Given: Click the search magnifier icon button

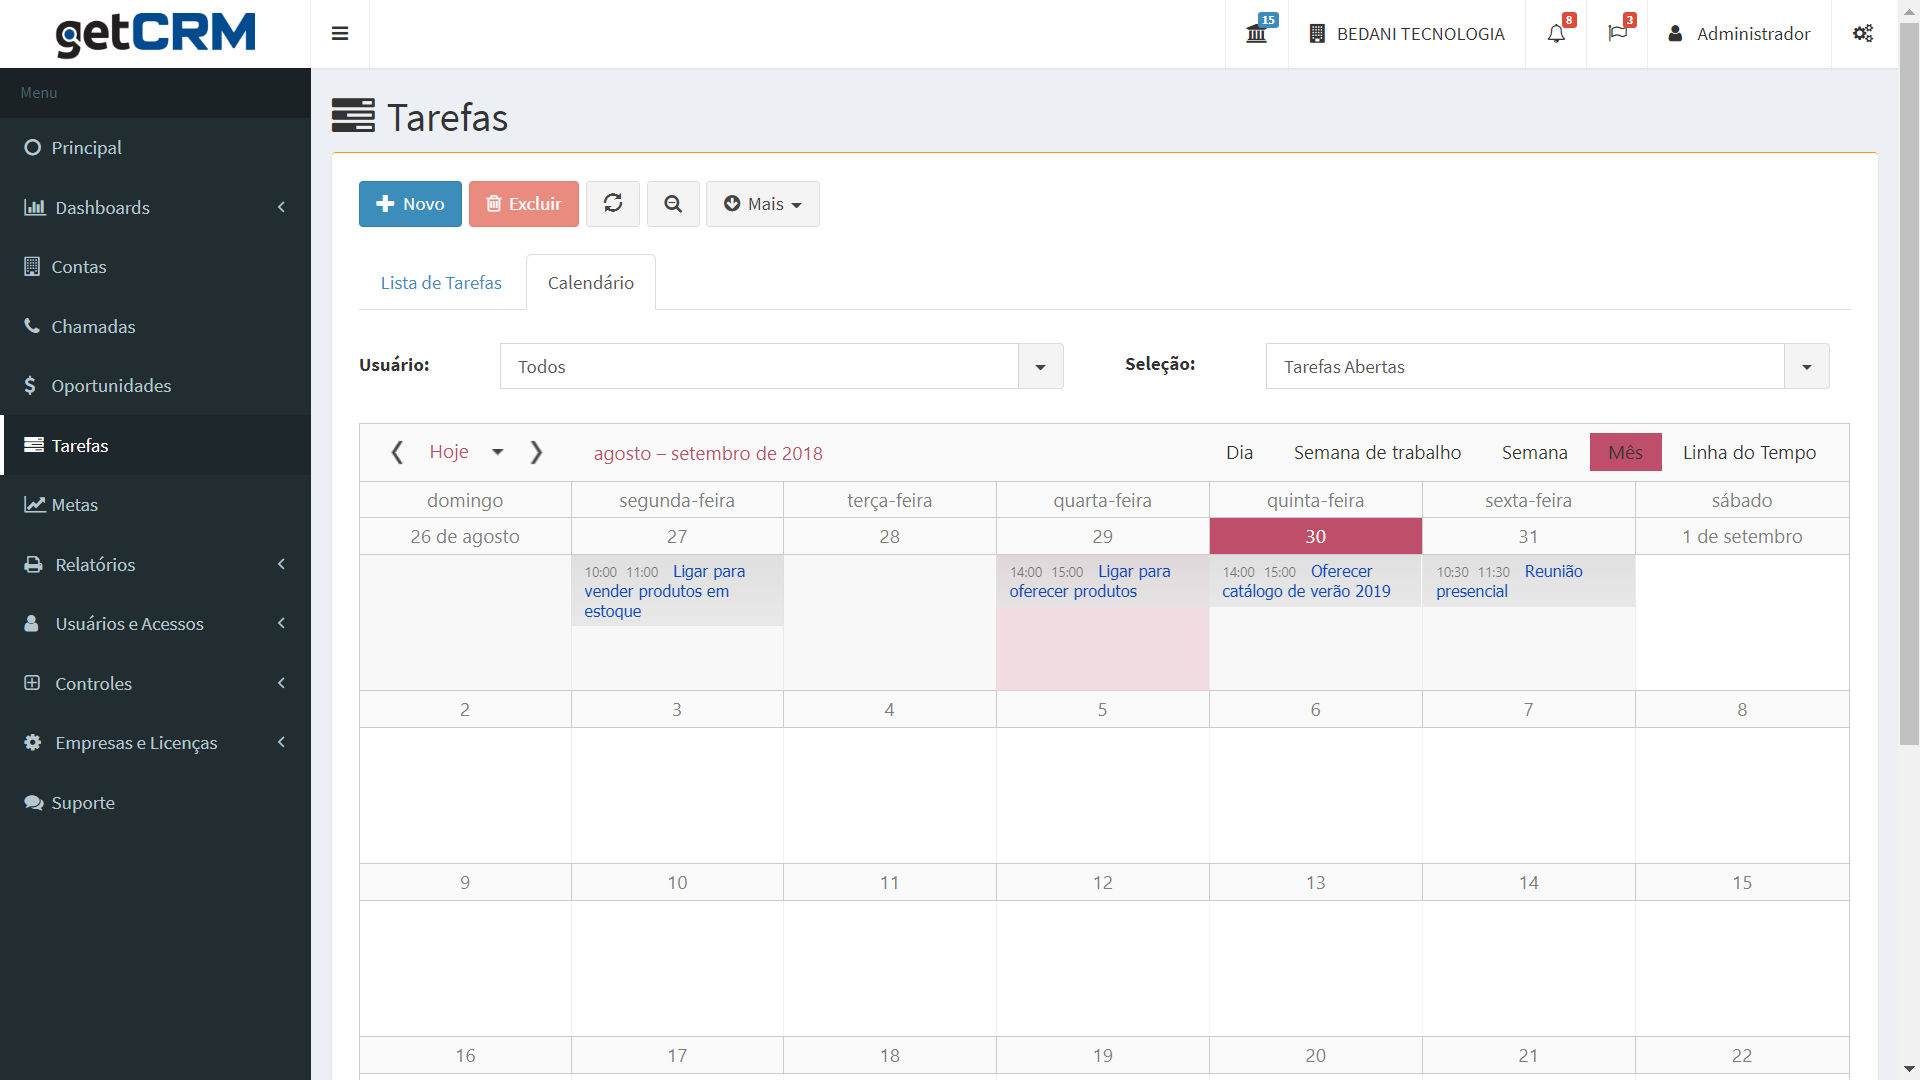Looking at the screenshot, I should pos(673,204).
